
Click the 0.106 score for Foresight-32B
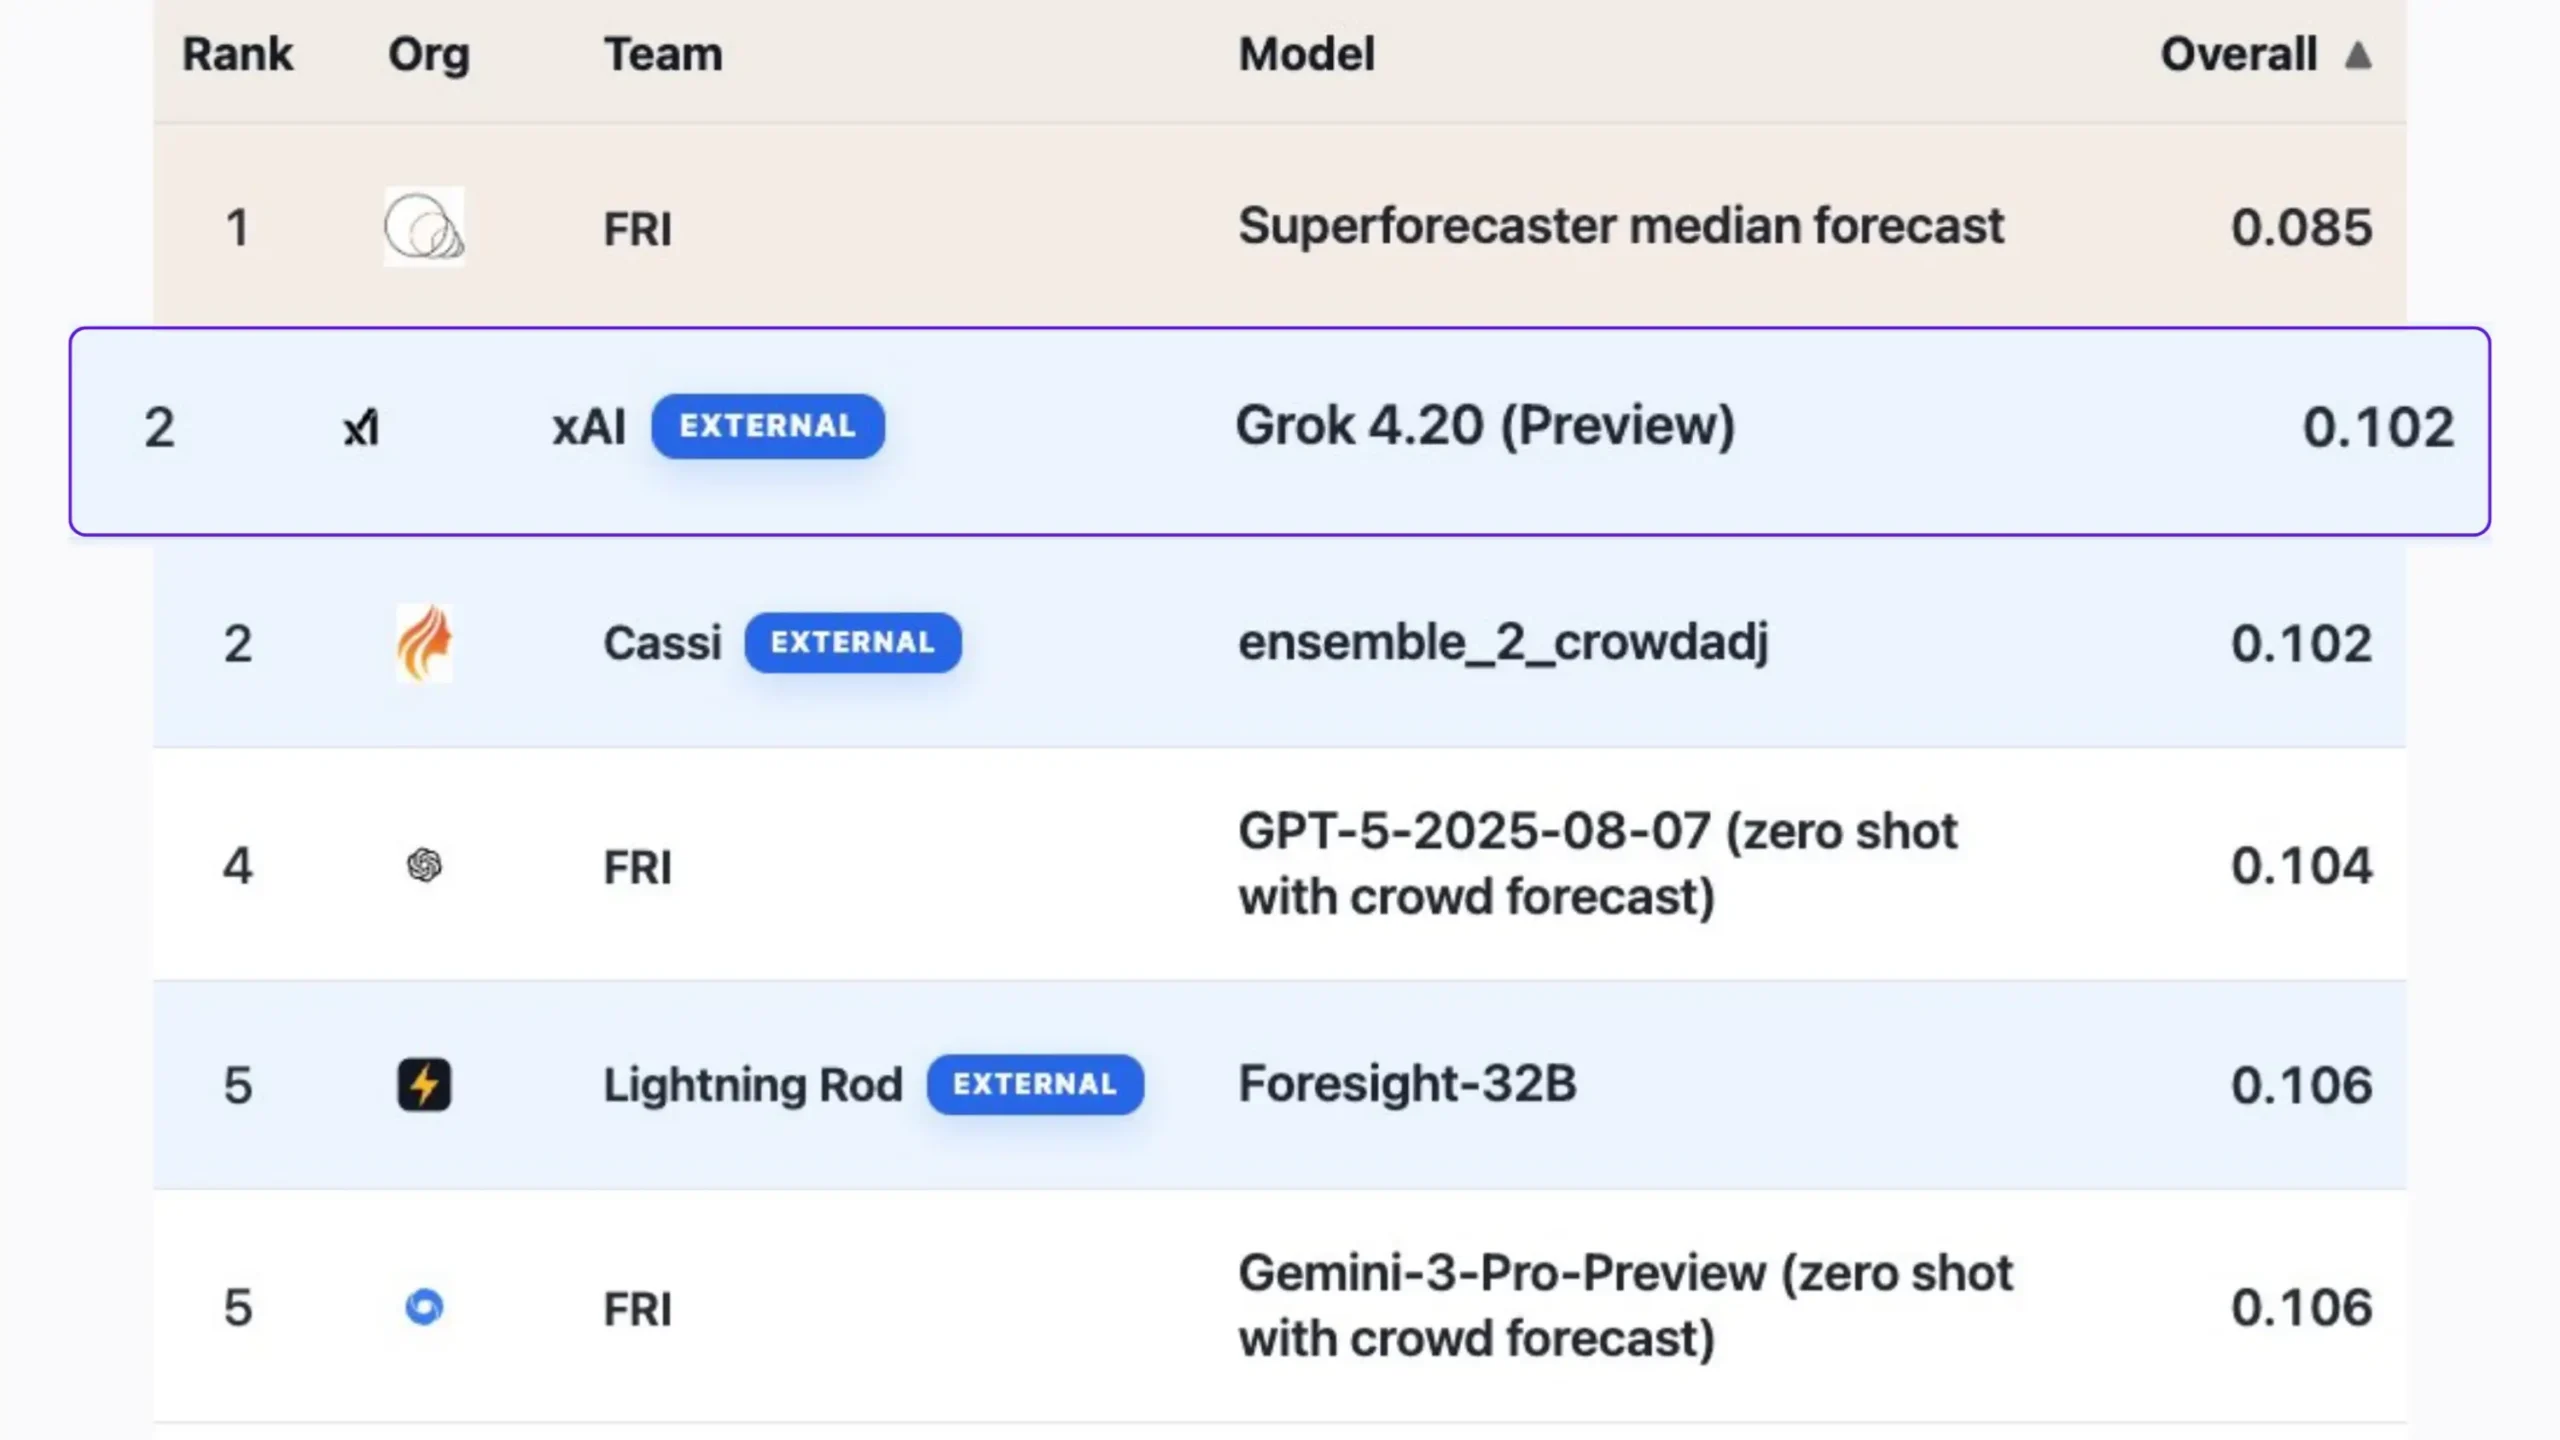click(x=2300, y=1084)
